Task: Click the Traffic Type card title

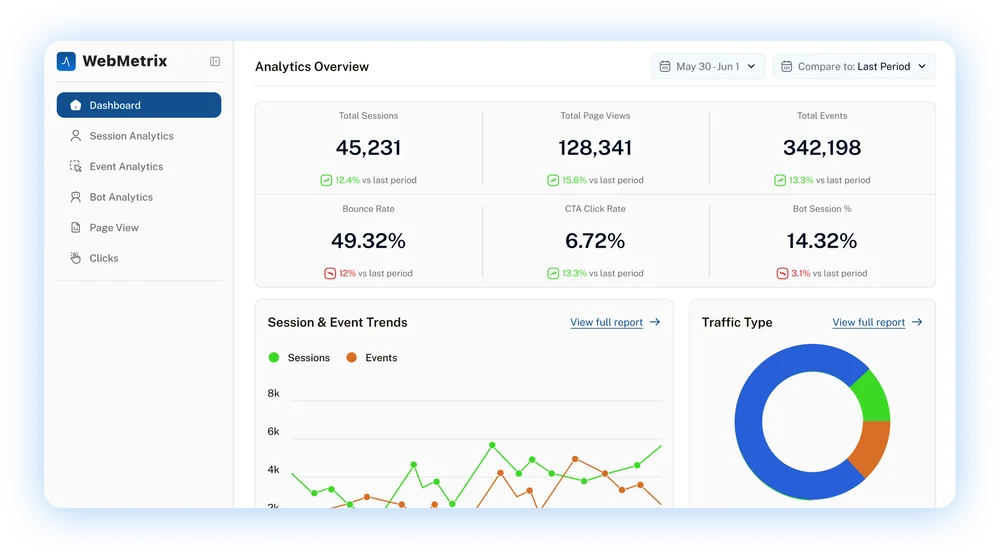Action: click(737, 323)
